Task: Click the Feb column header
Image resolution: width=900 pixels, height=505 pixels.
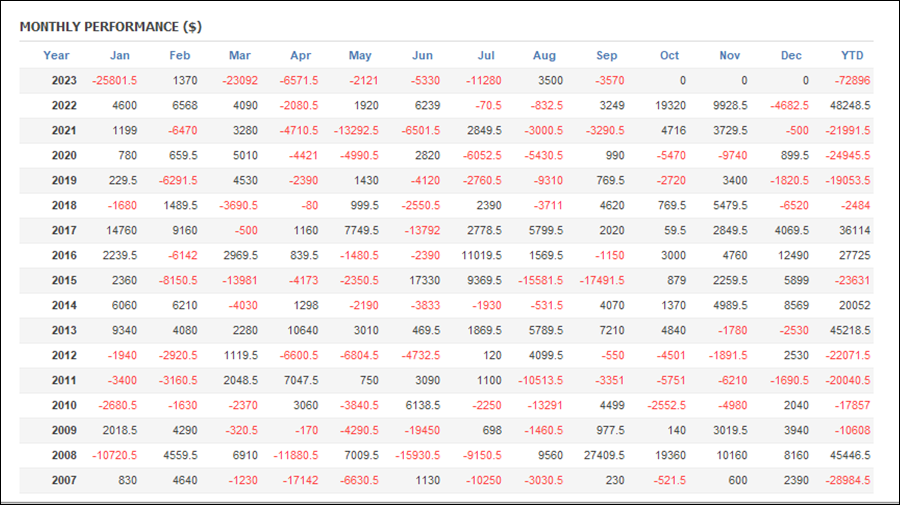Action: [x=180, y=56]
